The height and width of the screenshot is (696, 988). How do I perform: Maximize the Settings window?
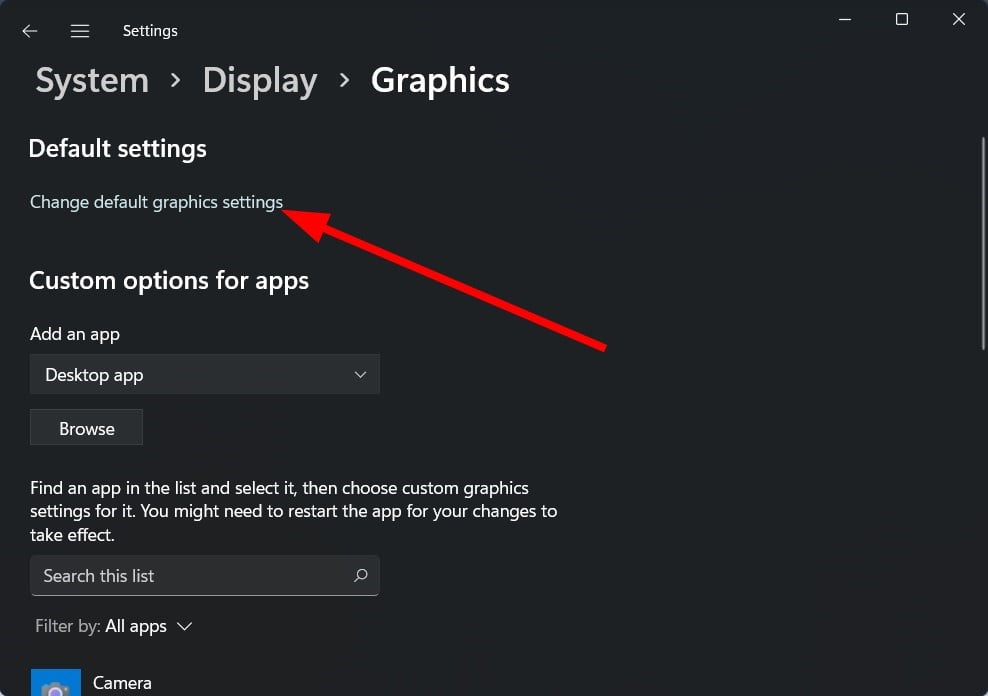pyautogui.click(x=902, y=20)
